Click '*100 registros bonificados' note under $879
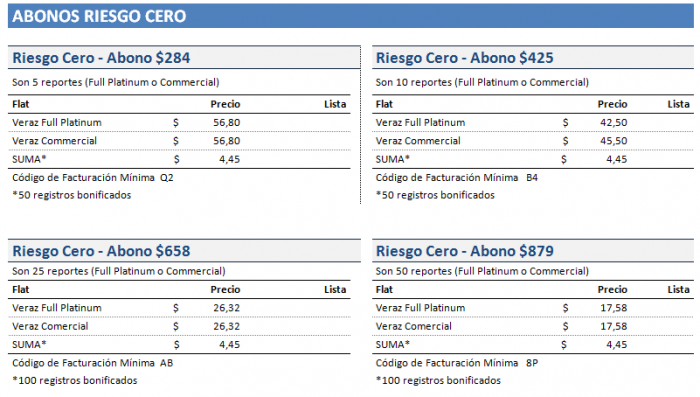This screenshot has width=700, height=397. 438,380
